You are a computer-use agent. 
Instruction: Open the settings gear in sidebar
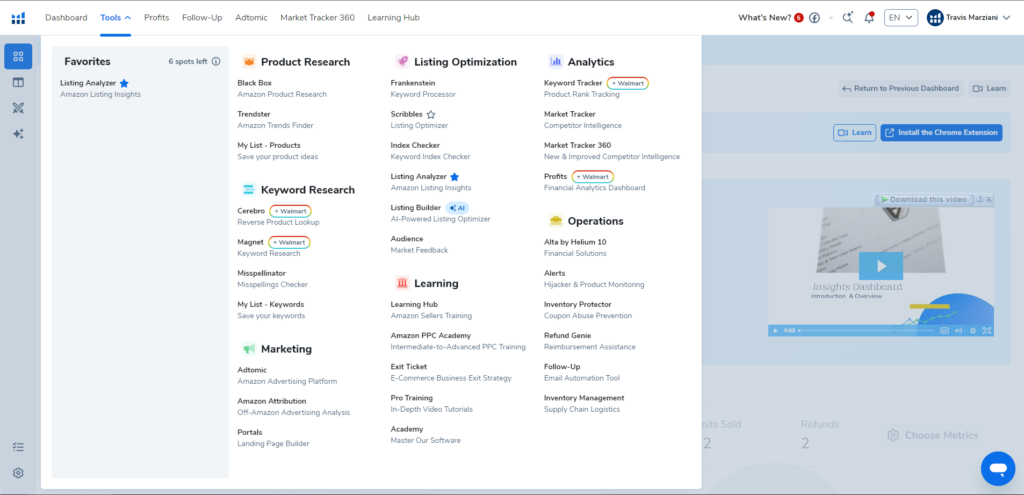tap(18, 473)
